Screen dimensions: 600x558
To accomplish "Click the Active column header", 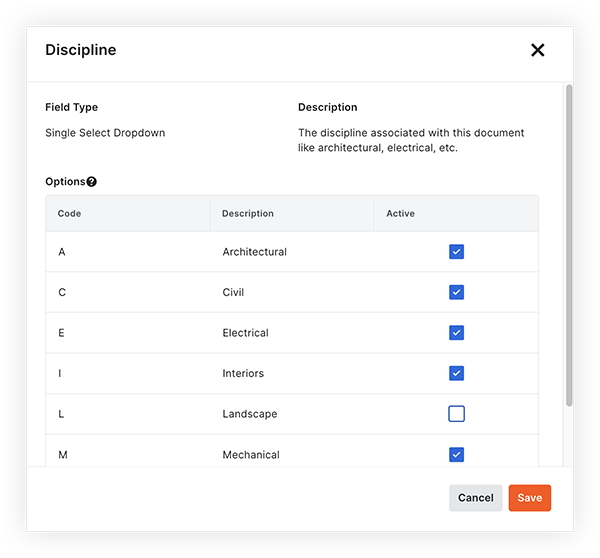I will pyautogui.click(x=400, y=214).
